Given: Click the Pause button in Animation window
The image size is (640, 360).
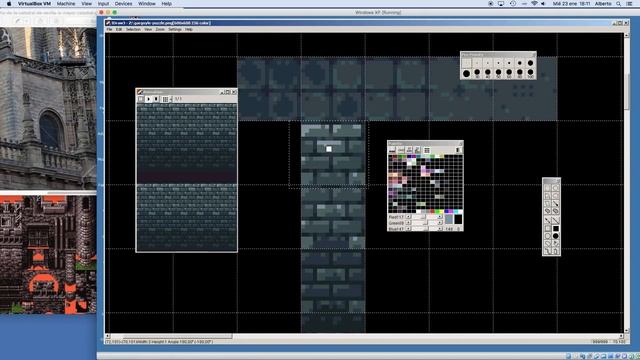Looking at the screenshot, I should tap(141, 99).
